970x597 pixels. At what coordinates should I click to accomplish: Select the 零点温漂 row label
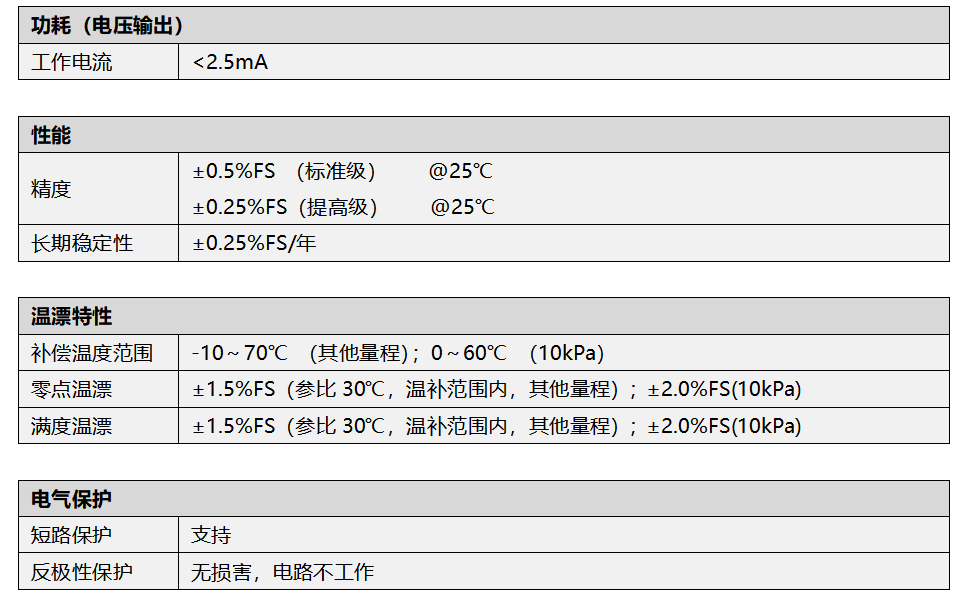(x=72, y=389)
